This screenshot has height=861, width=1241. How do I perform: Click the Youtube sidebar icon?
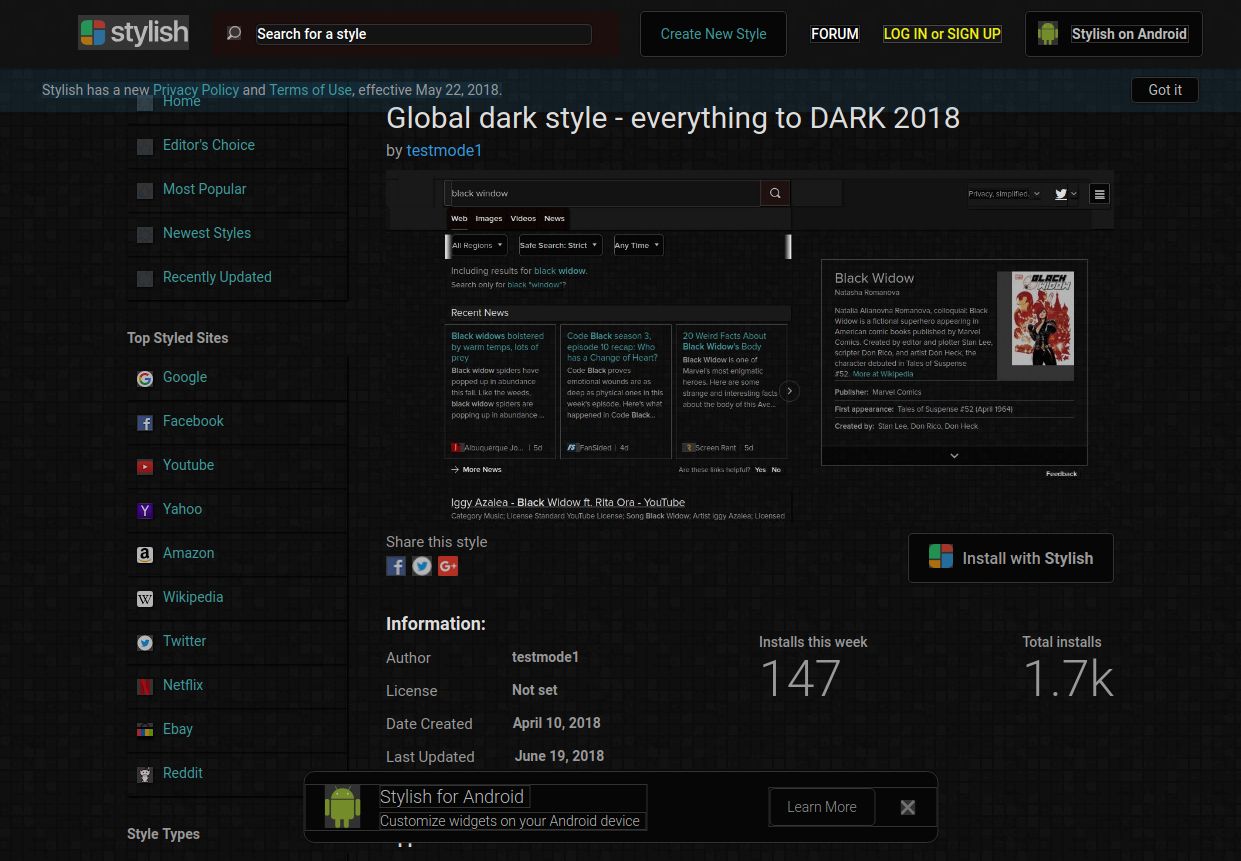tap(145, 466)
